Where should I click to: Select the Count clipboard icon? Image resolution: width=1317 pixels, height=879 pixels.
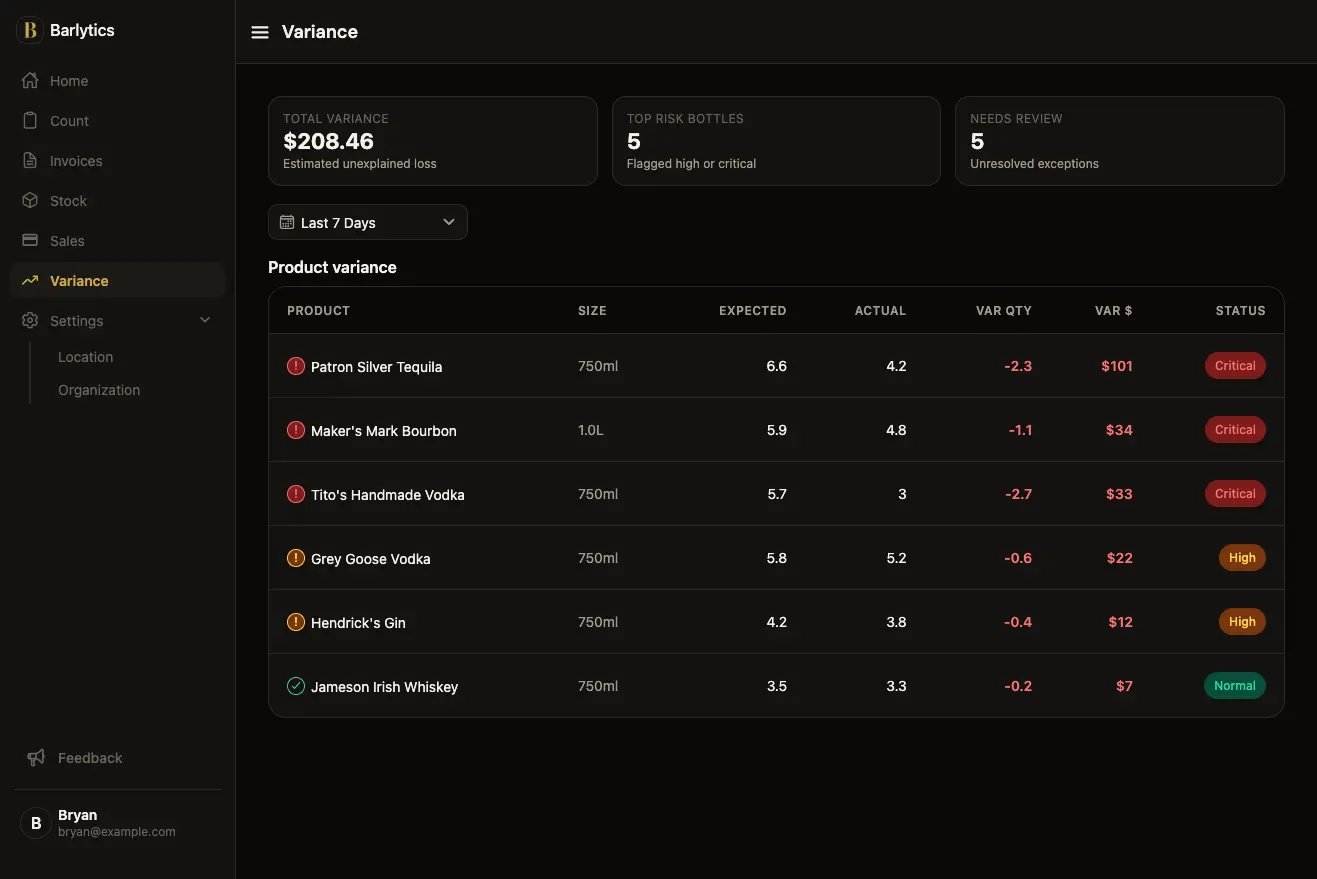click(30, 121)
